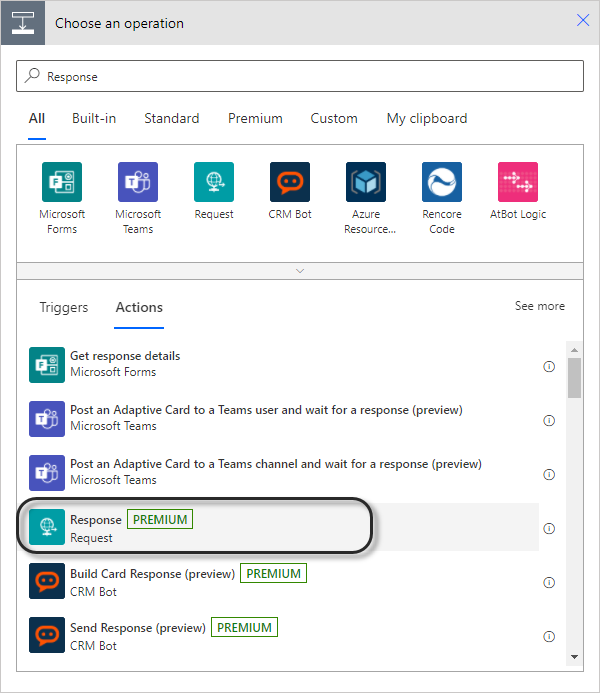Screen dimensions: 600x693
Task: Show info for Teams channel Adaptive Card action
Action: click(x=549, y=474)
